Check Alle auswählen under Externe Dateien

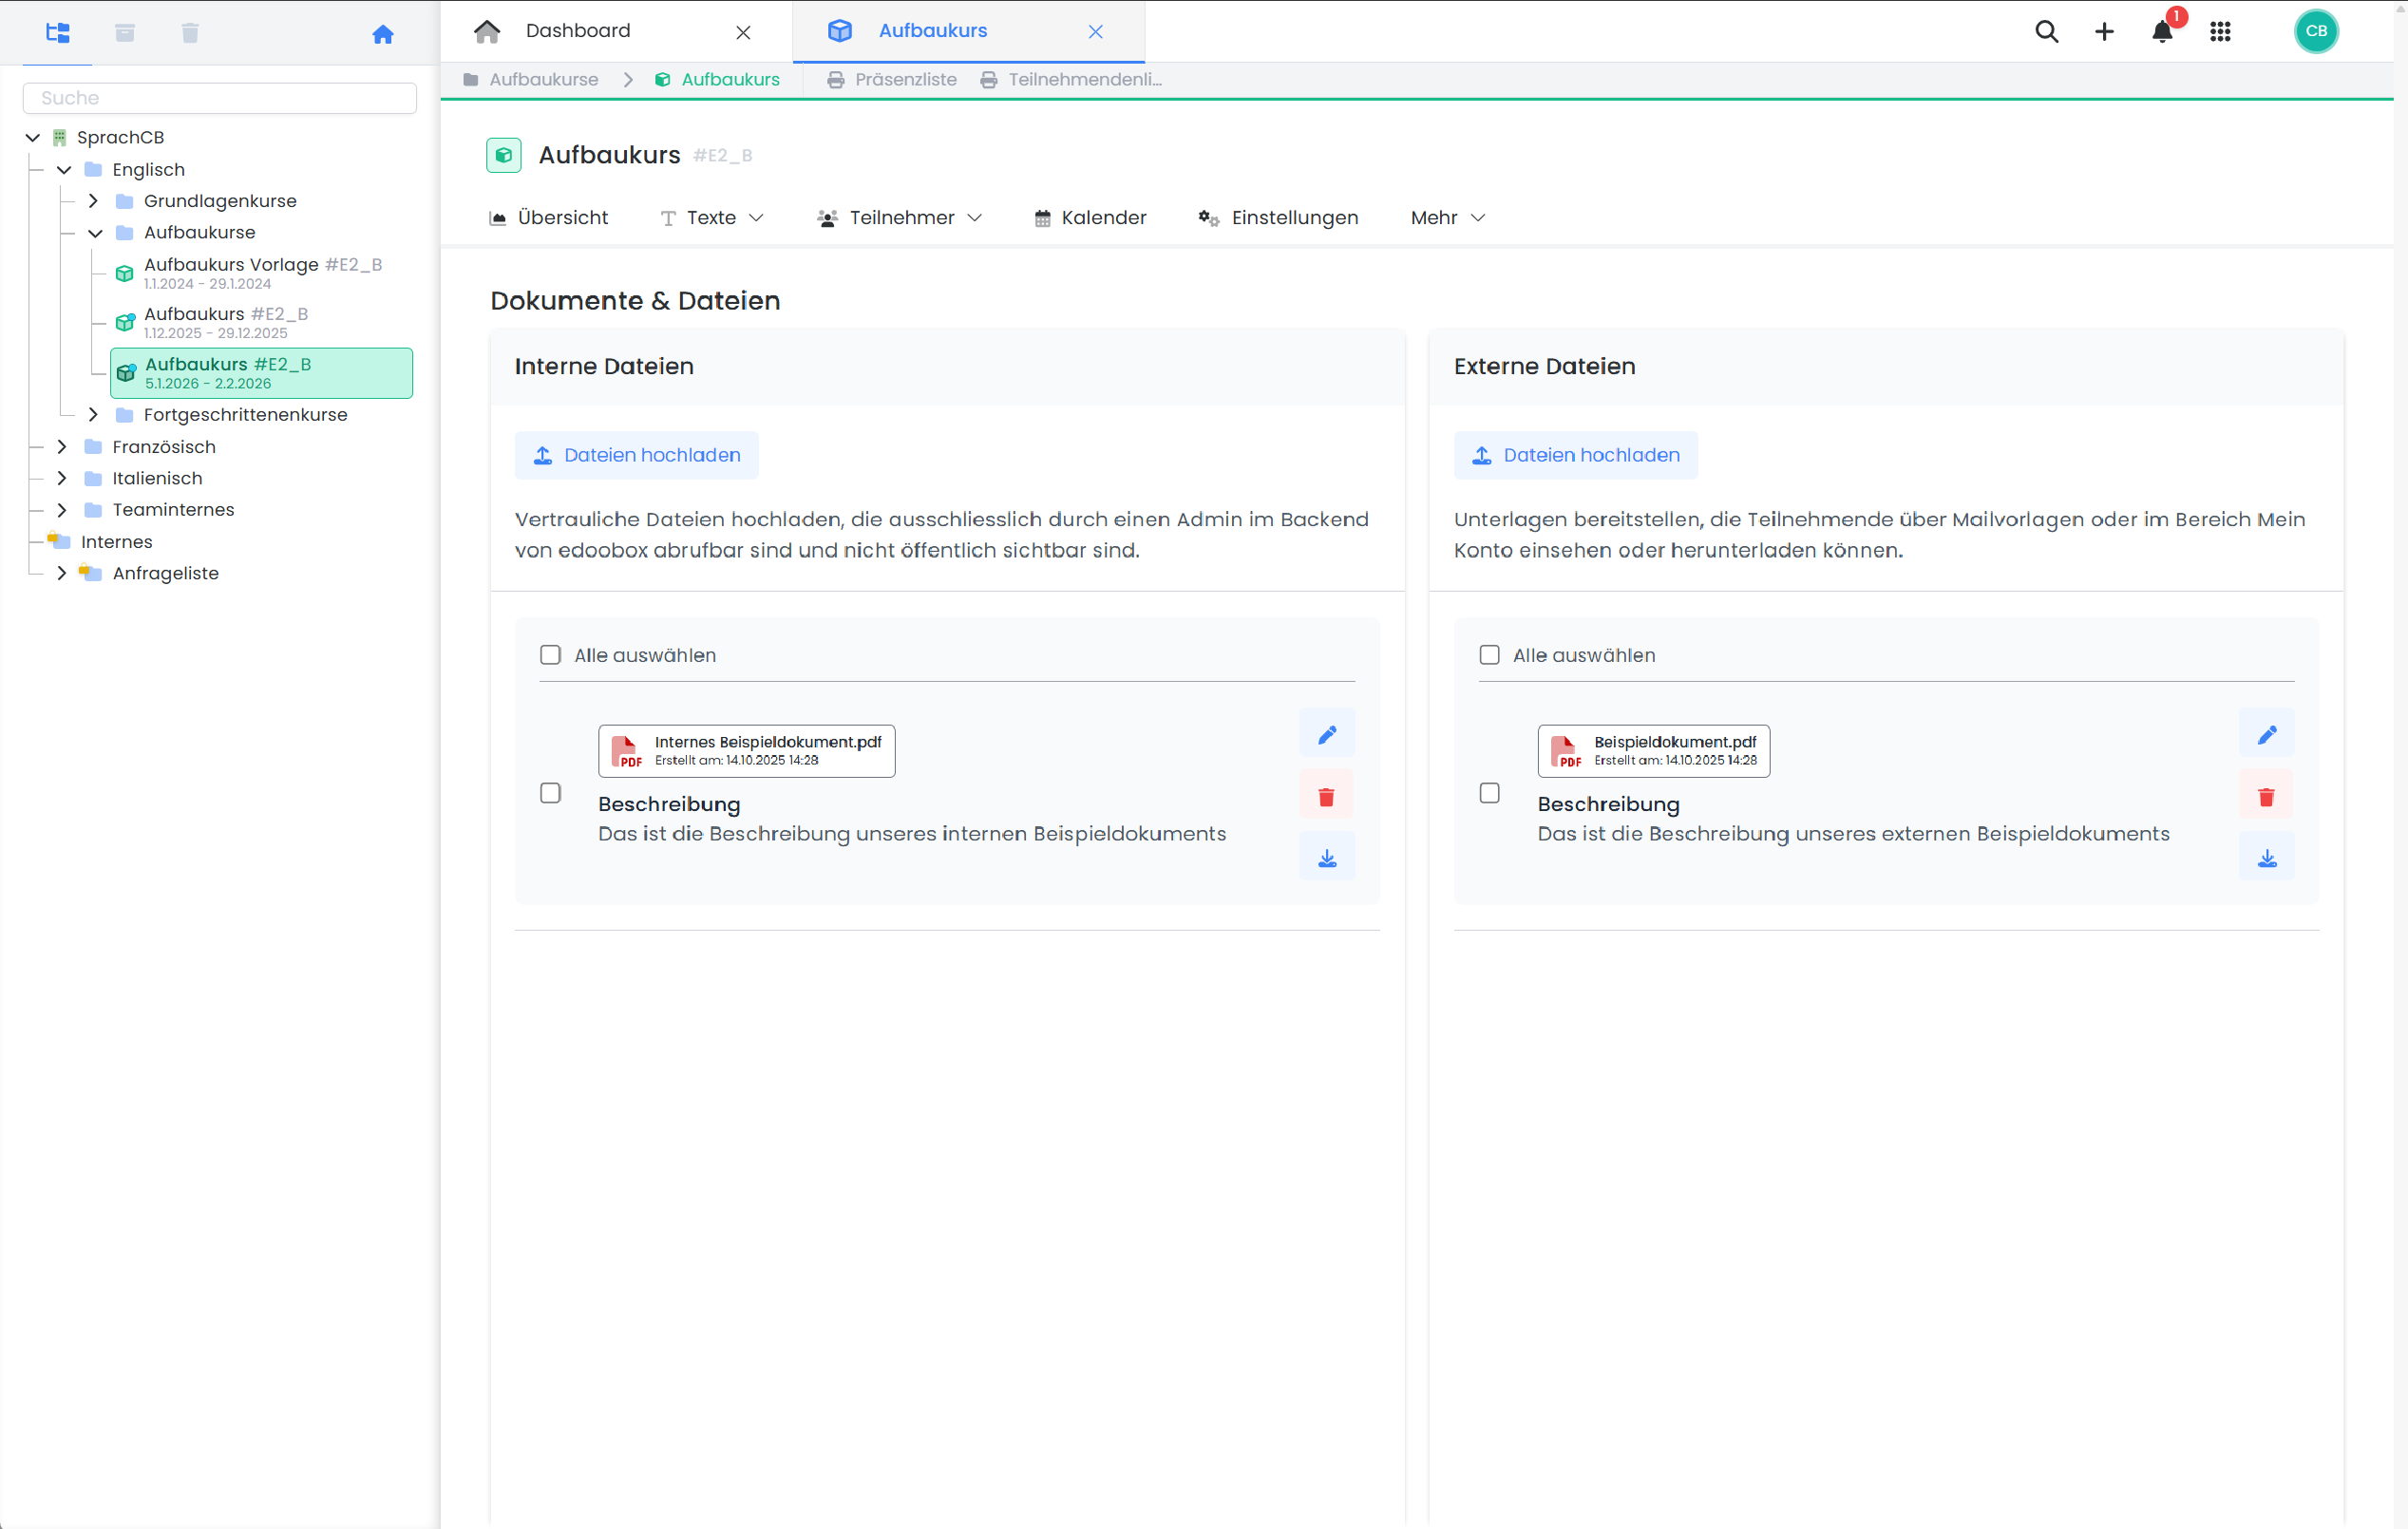pos(1489,655)
